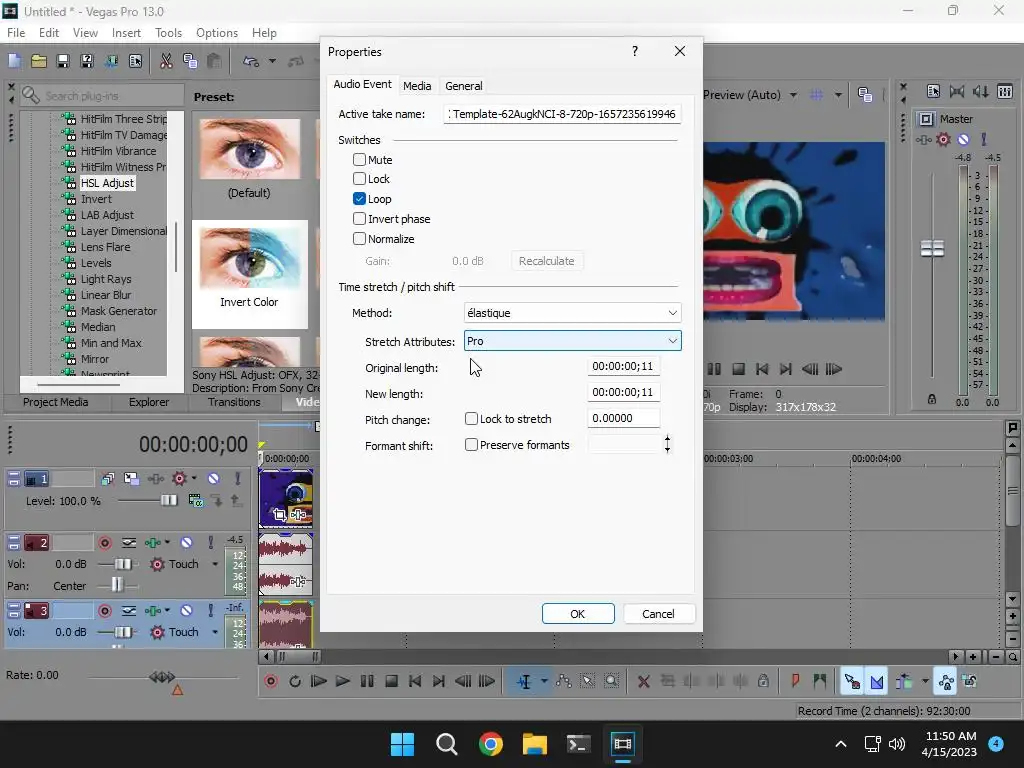This screenshot has height=768, width=1024.
Task: Click the track 1 Level slider
Action: 168,501
